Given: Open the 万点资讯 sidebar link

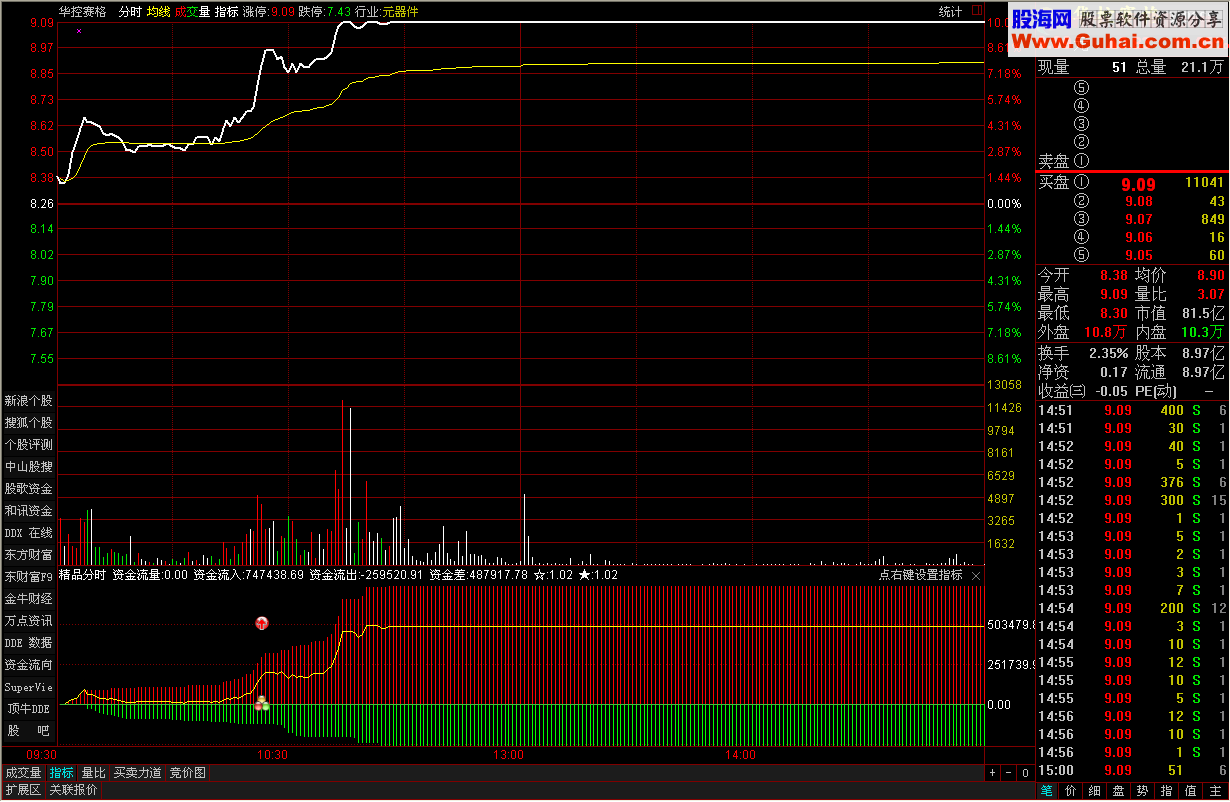Looking at the screenshot, I should pyautogui.click(x=28, y=620).
